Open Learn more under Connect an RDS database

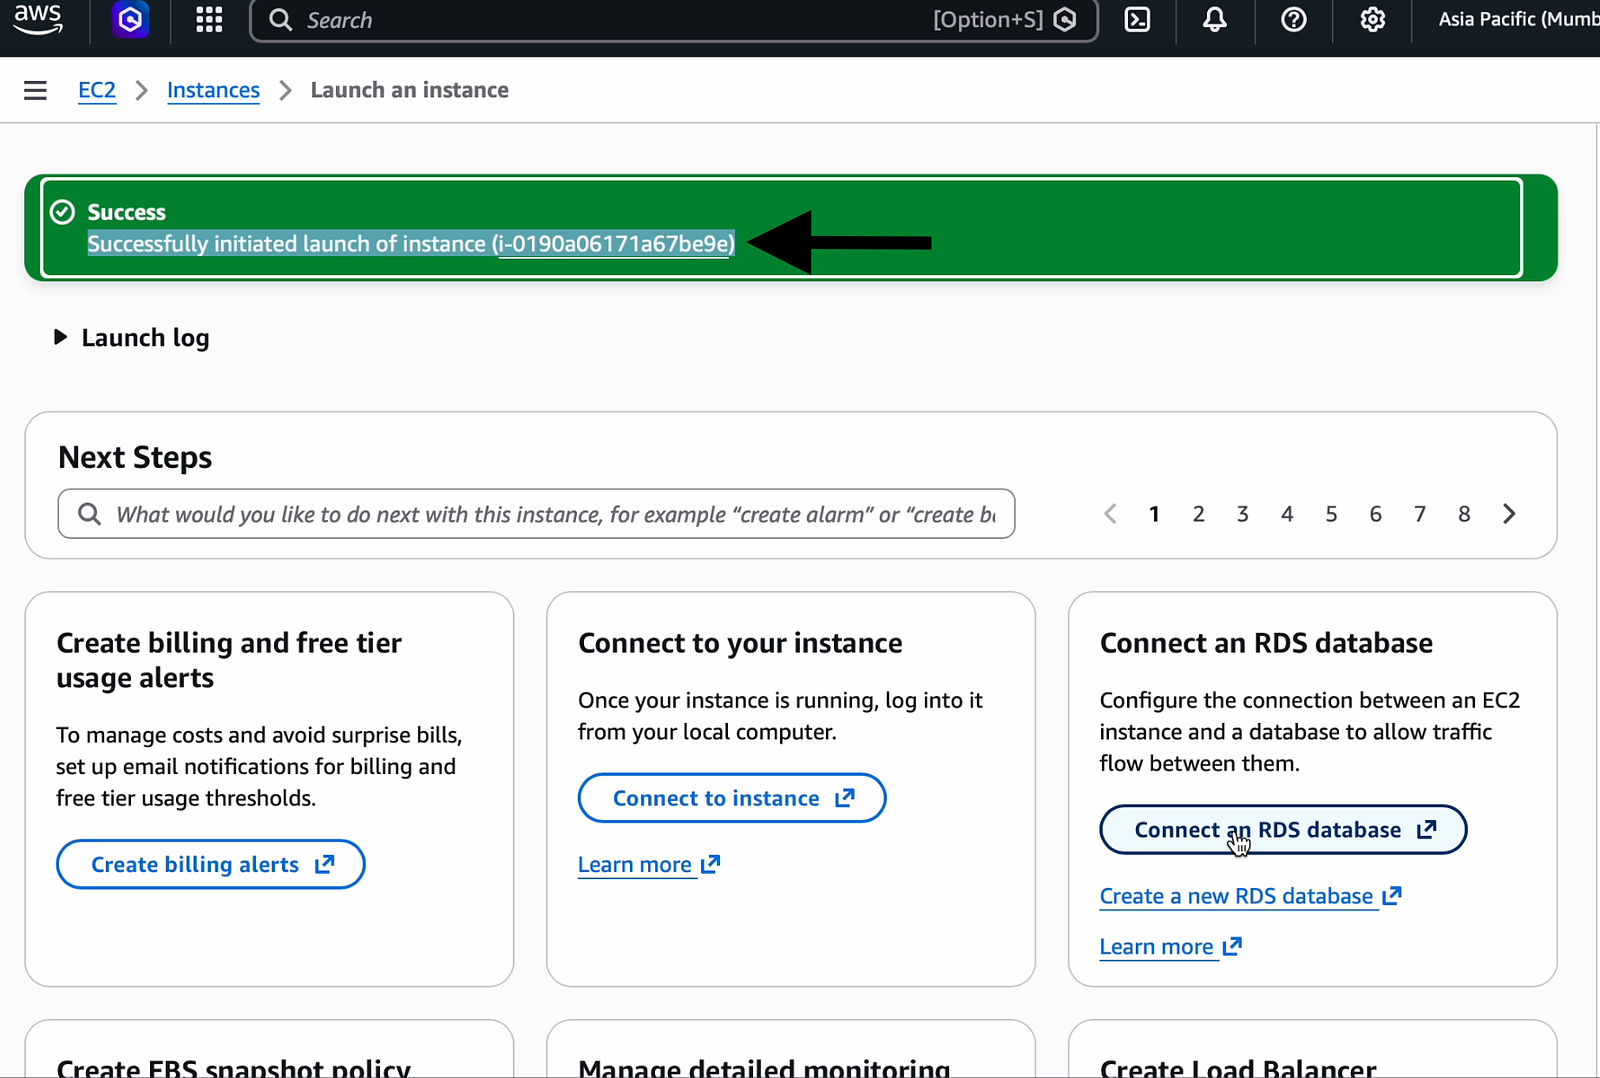click(x=1170, y=947)
